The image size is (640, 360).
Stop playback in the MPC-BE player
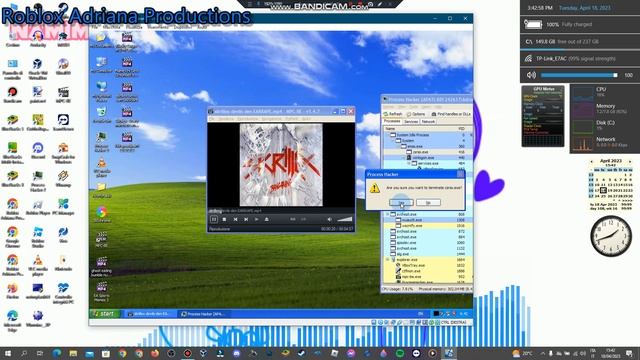pyautogui.click(x=224, y=219)
